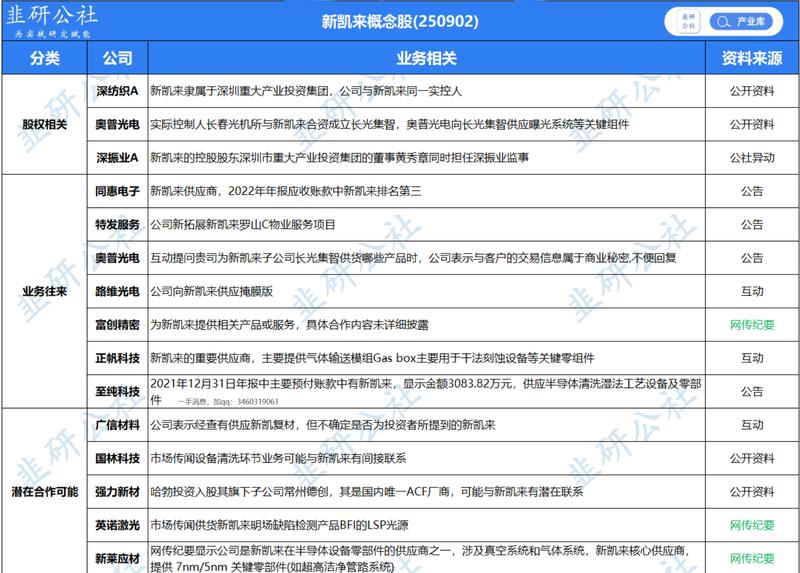Image resolution: width=800 pixels, height=573 pixels.
Task: Click the text 新凯来隶属于深圳重大产业投资集团
Action: coord(239,91)
